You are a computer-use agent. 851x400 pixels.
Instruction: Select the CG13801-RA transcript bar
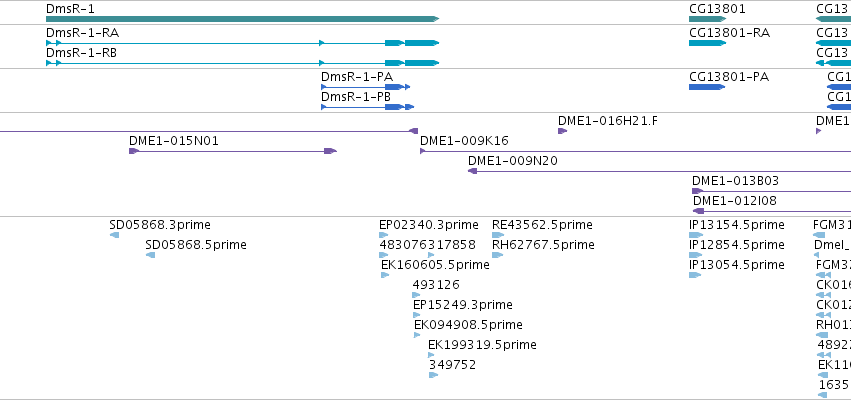coord(707,43)
